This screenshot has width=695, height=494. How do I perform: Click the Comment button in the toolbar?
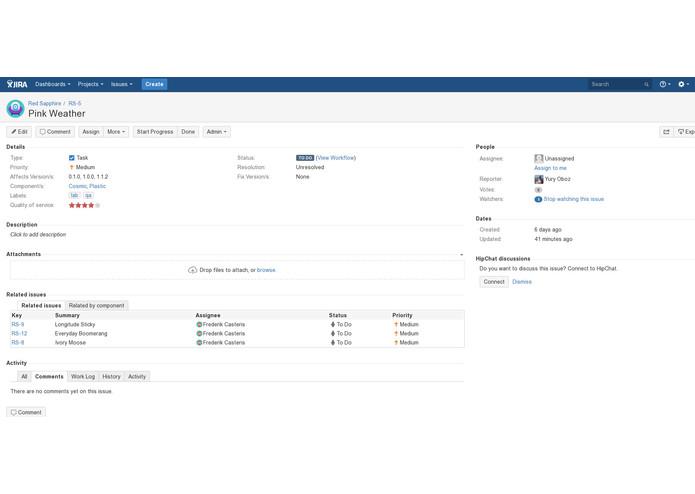(55, 132)
